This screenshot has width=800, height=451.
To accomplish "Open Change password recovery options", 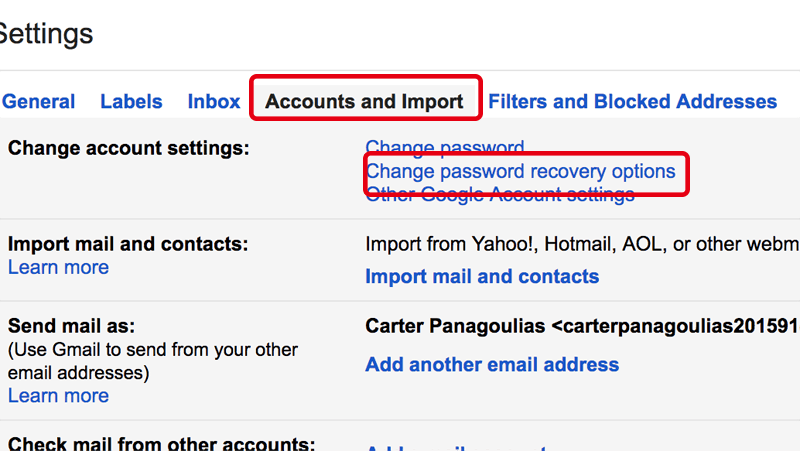I will point(520,171).
